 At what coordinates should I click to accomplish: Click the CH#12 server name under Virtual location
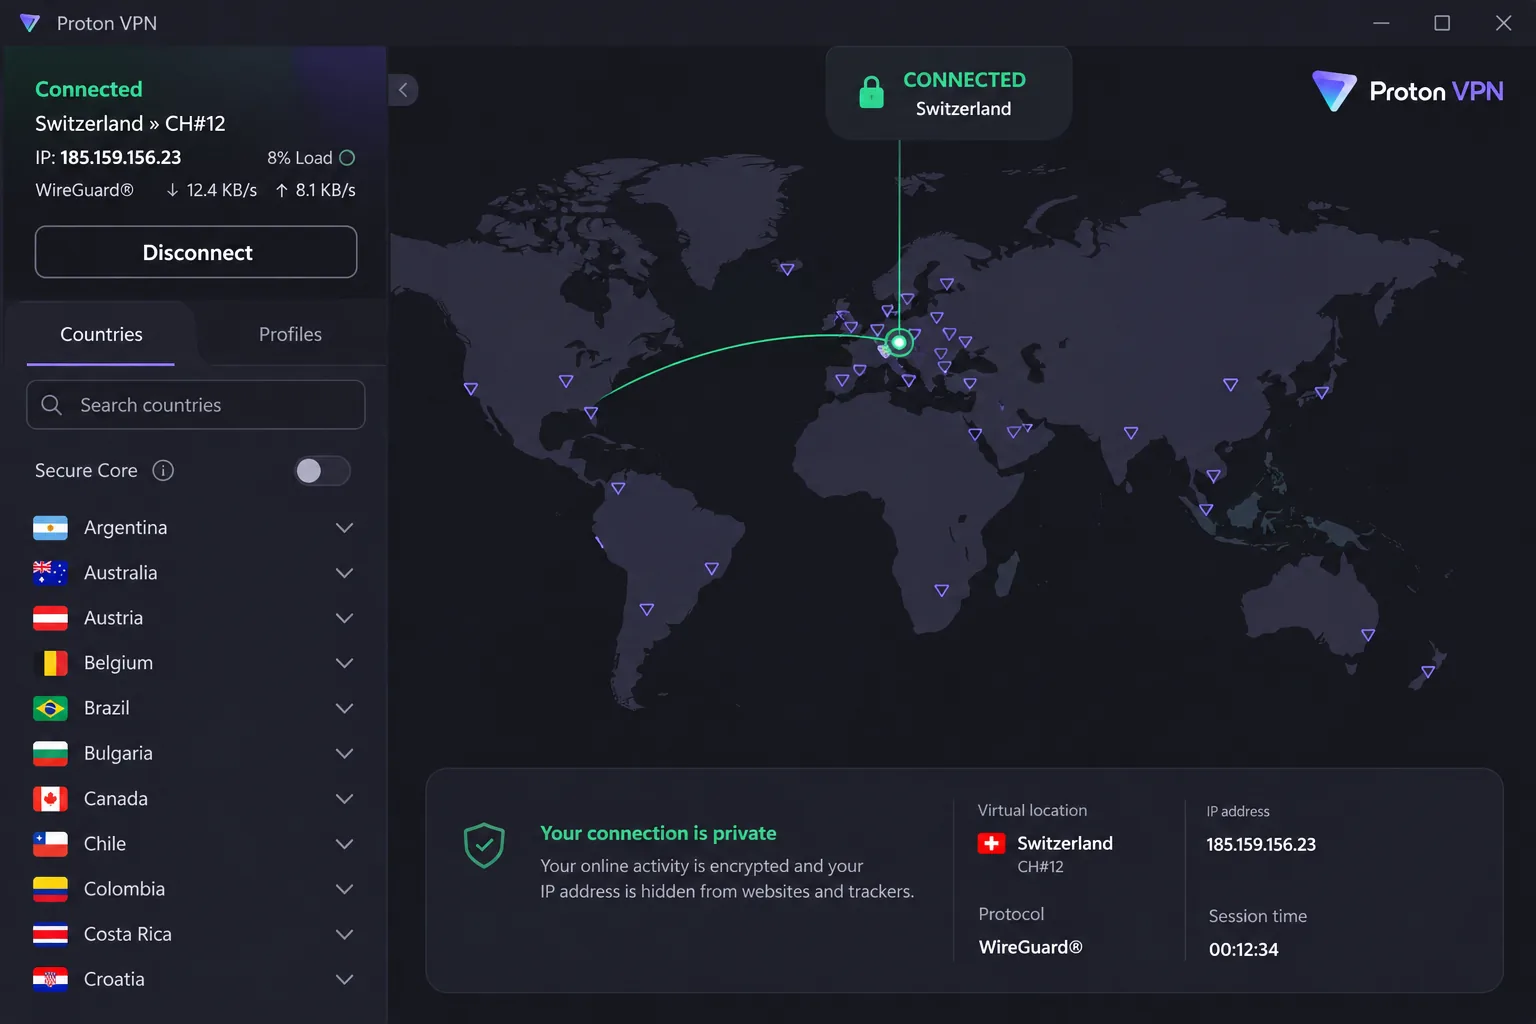pos(1040,867)
